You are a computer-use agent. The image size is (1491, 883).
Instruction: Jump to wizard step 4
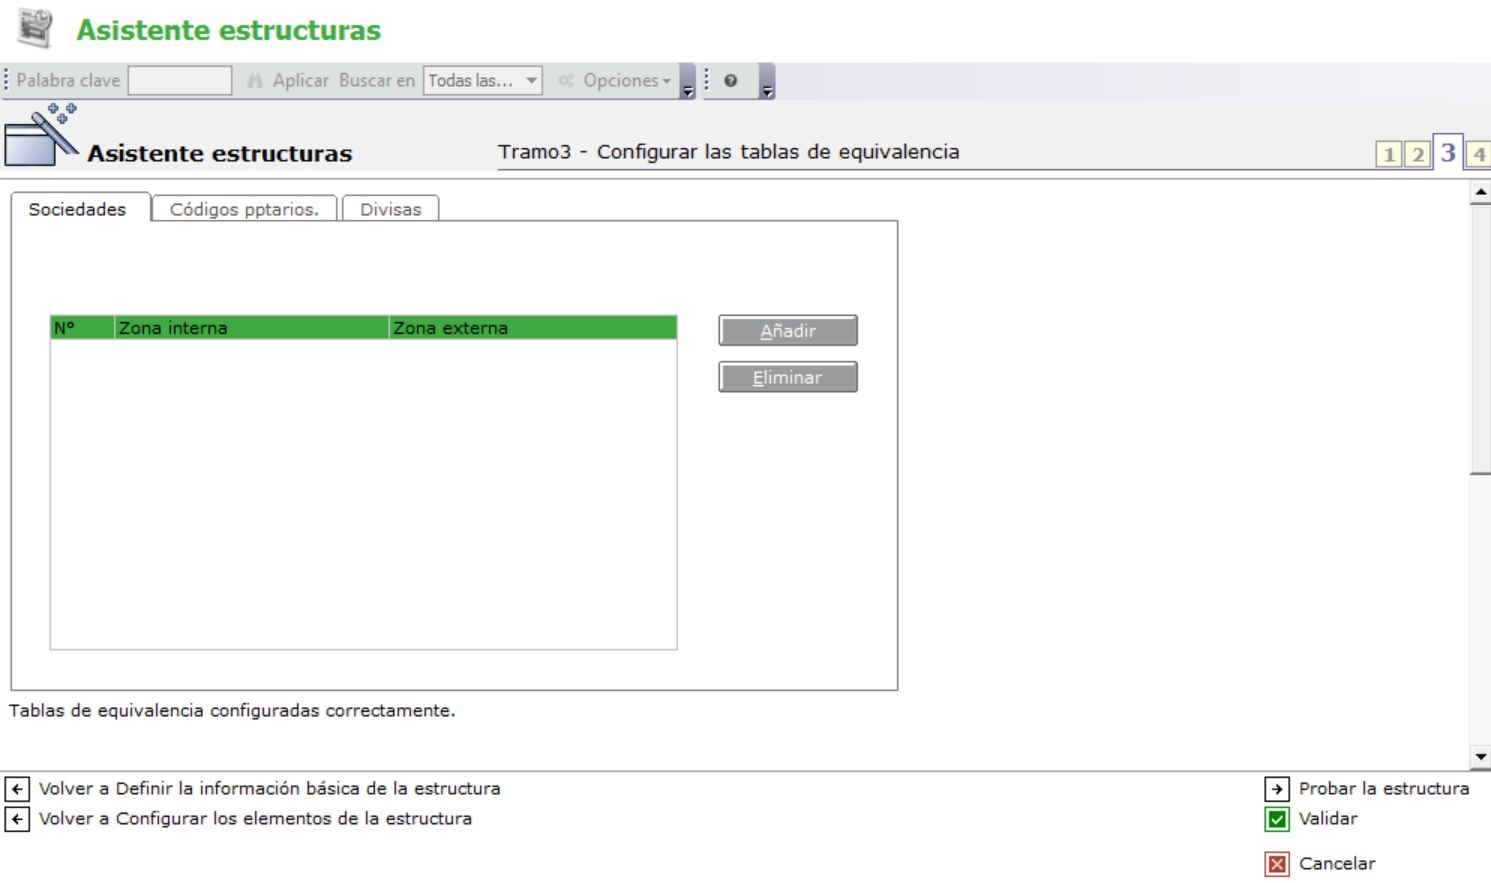(x=1478, y=154)
